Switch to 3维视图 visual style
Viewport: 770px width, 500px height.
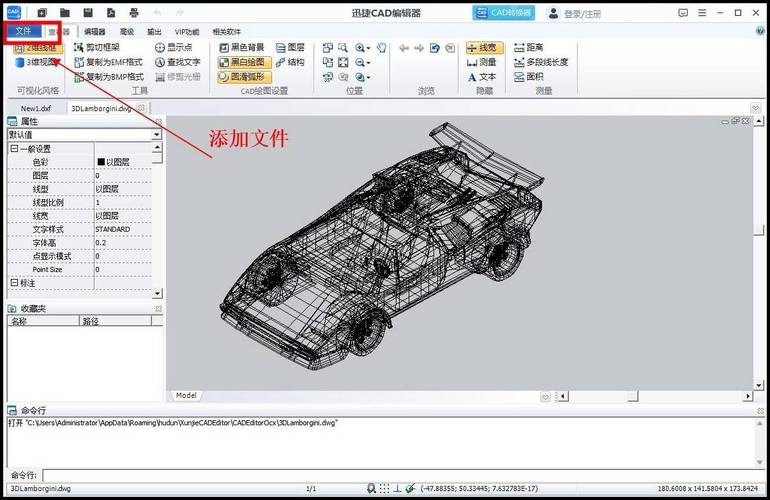click(x=36, y=62)
